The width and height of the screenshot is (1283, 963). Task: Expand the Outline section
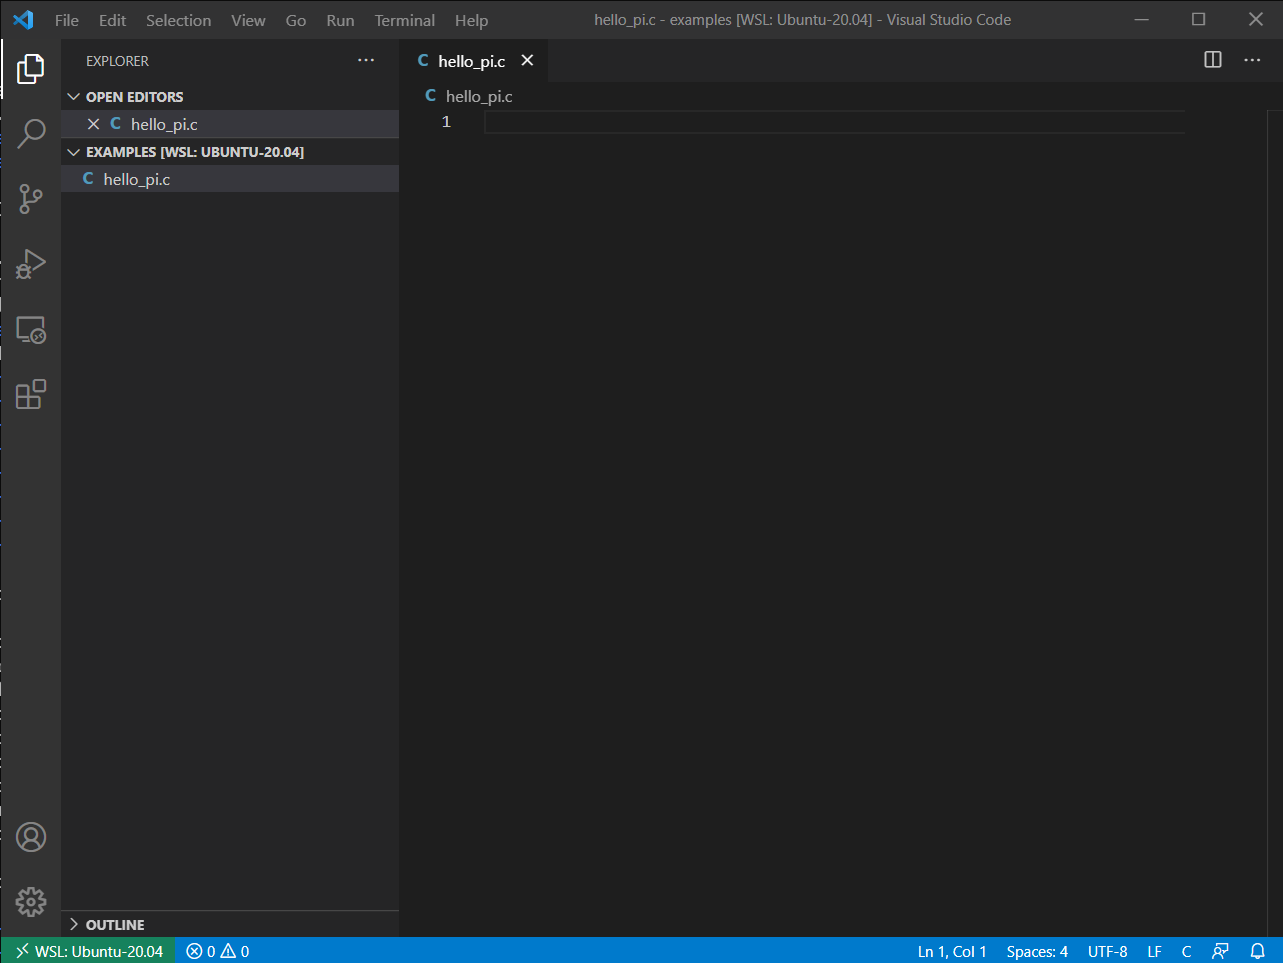point(230,925)
